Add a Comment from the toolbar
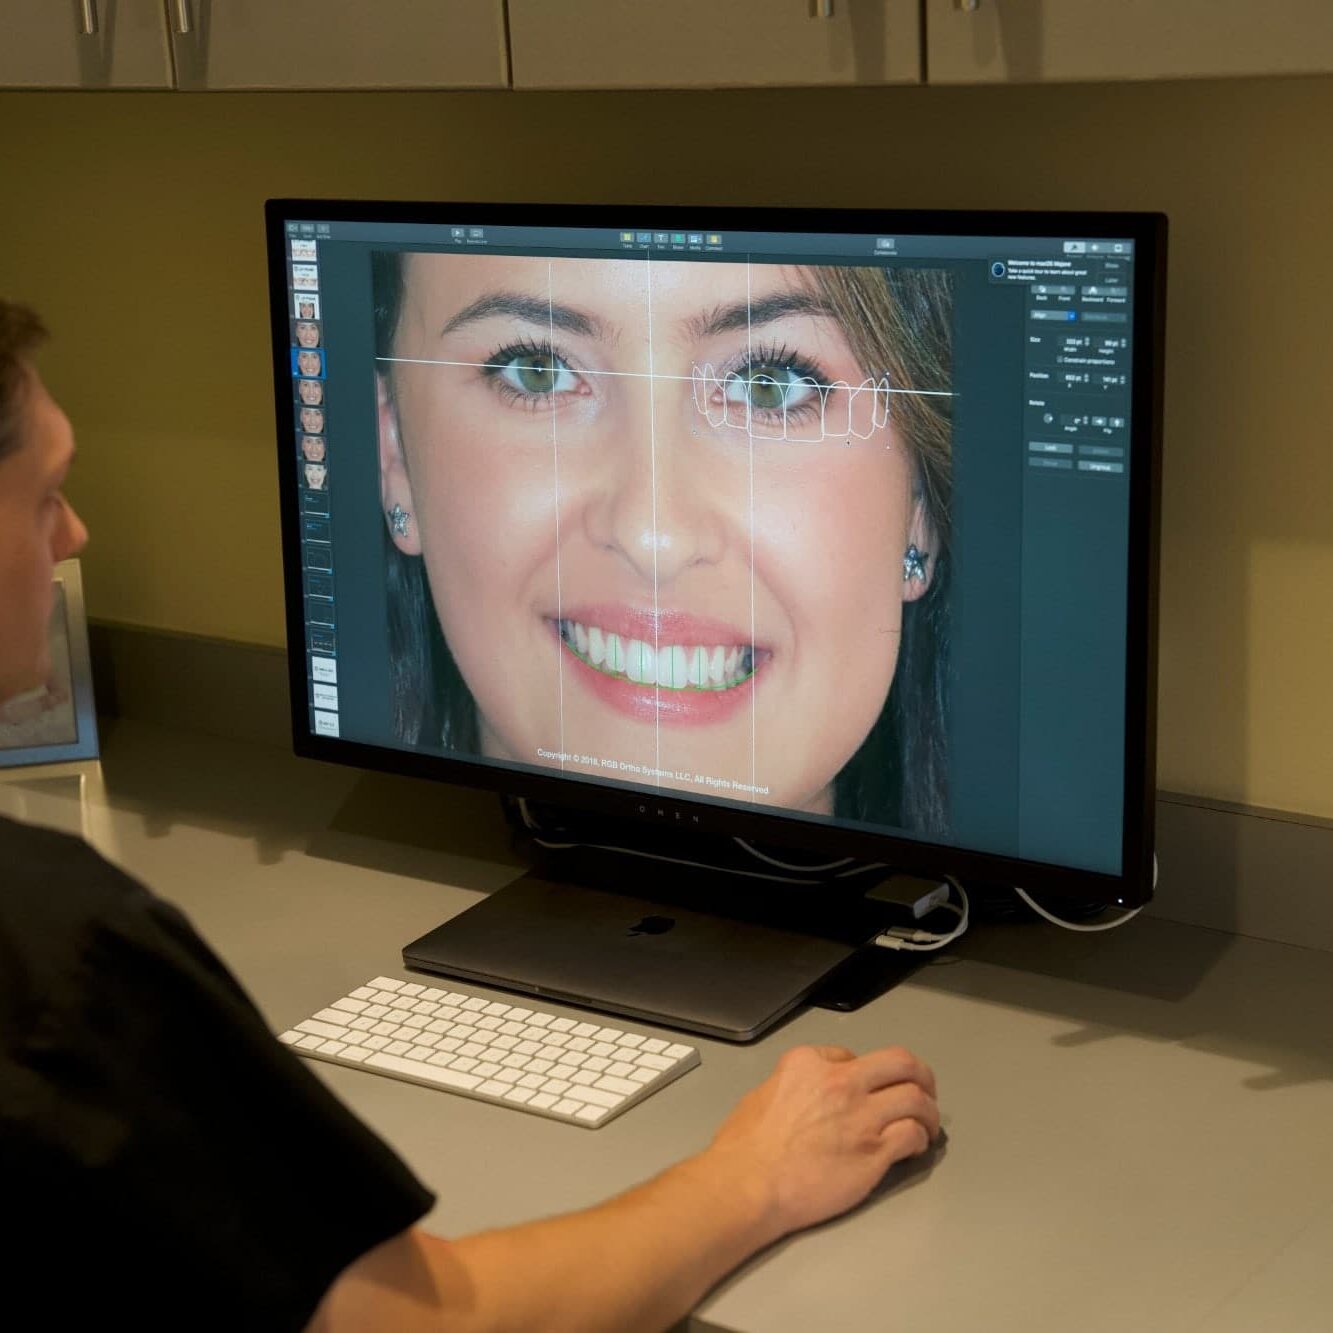The image size is (1333, 1333). [714, 240]
